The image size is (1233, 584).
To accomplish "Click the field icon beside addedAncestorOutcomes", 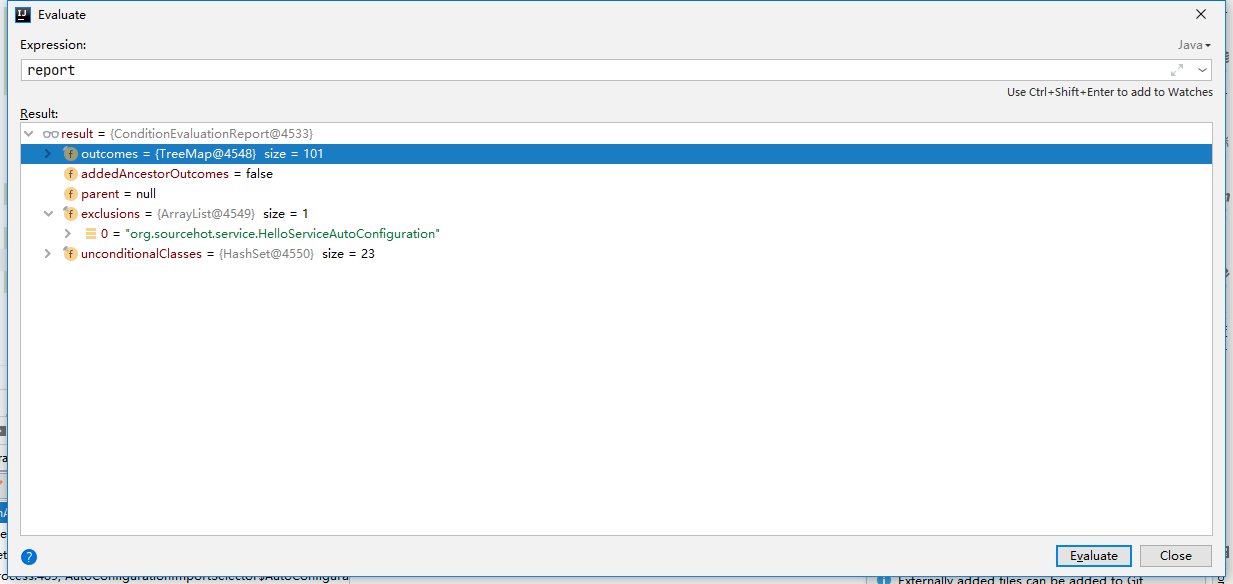I will [70, 174].
